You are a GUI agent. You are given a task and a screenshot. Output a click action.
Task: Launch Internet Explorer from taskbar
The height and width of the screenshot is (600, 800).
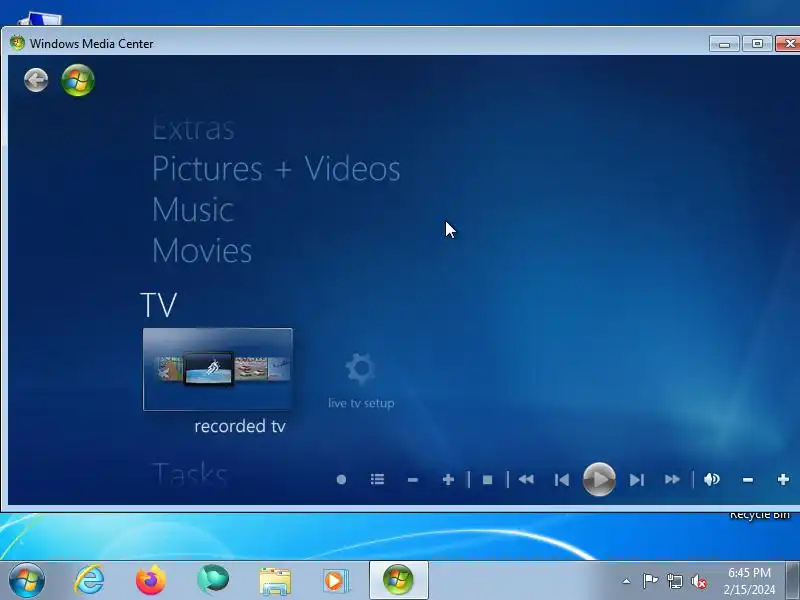click(x=89, y=580)
